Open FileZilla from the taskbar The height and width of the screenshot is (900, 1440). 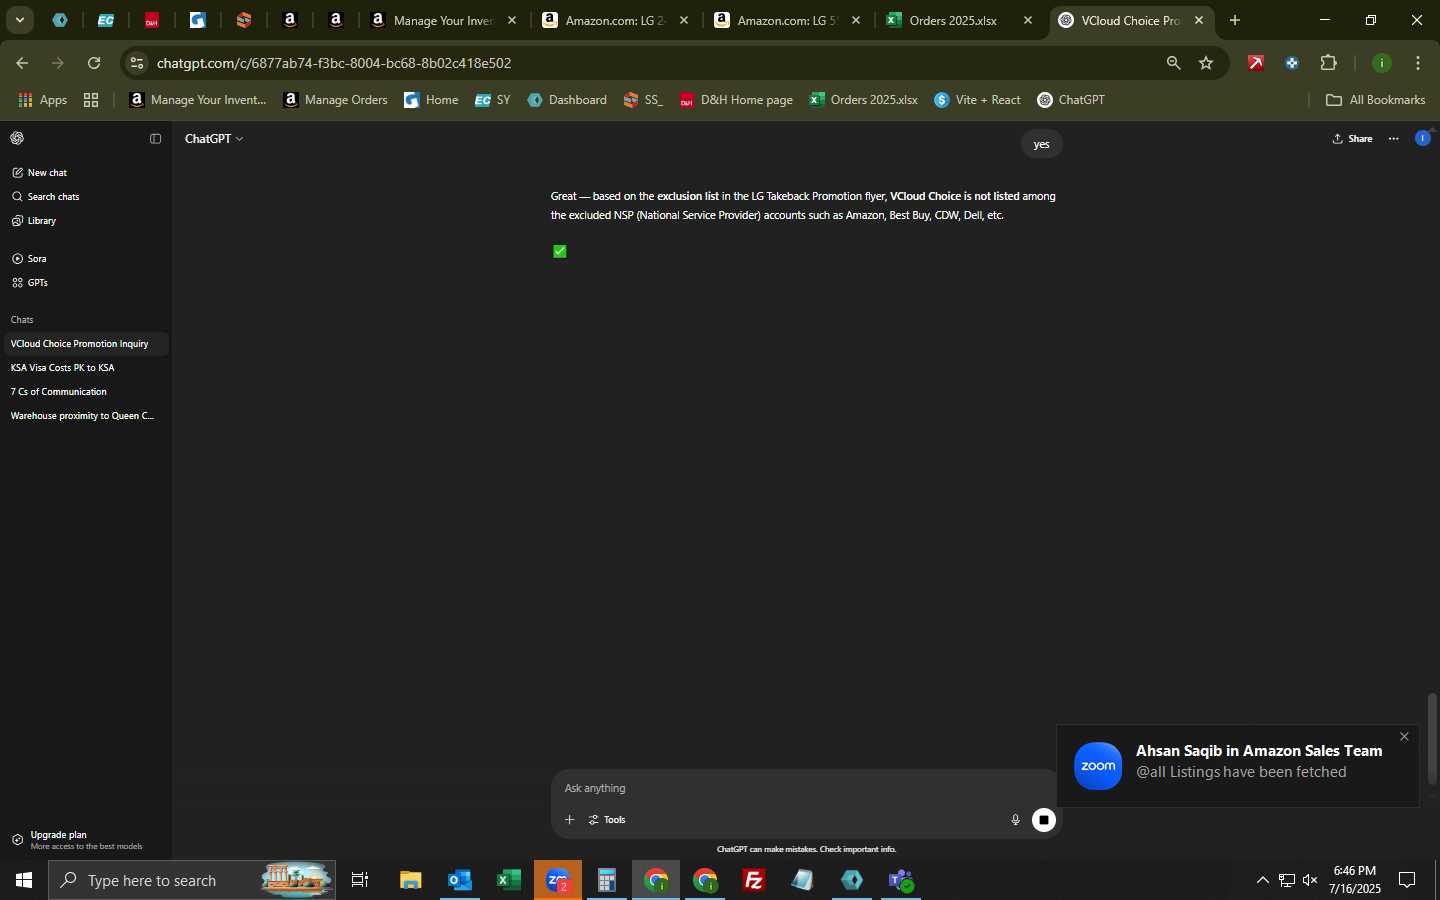754,880
